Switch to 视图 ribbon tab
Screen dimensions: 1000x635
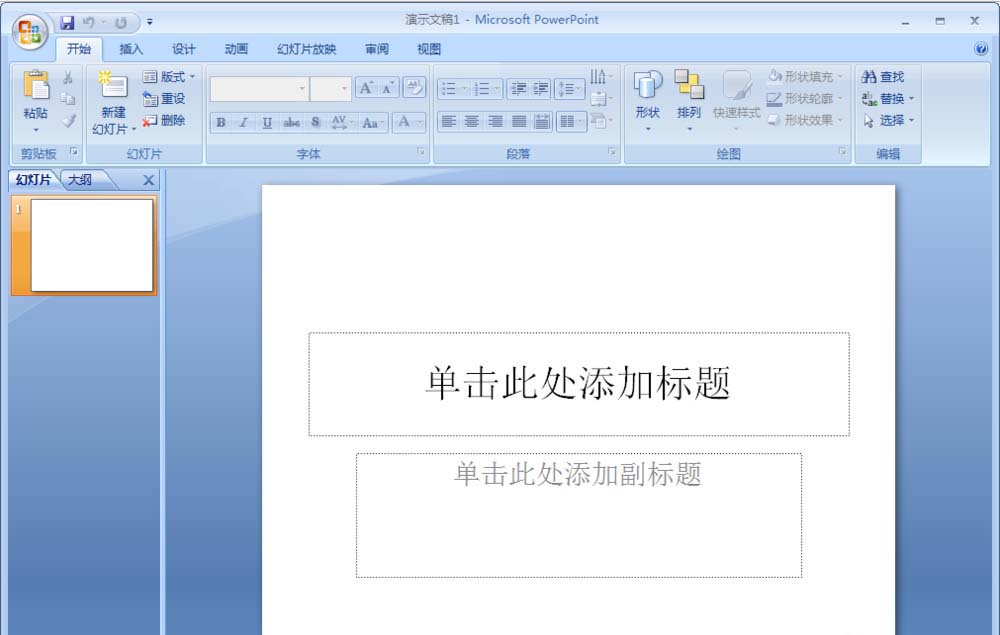(x=429, y=49)
